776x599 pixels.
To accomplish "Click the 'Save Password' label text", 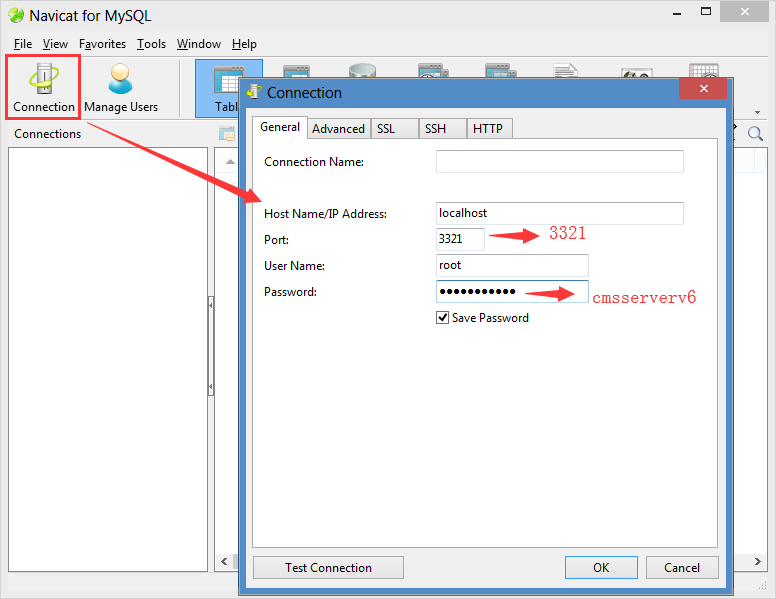I will [x=490, y=318].
